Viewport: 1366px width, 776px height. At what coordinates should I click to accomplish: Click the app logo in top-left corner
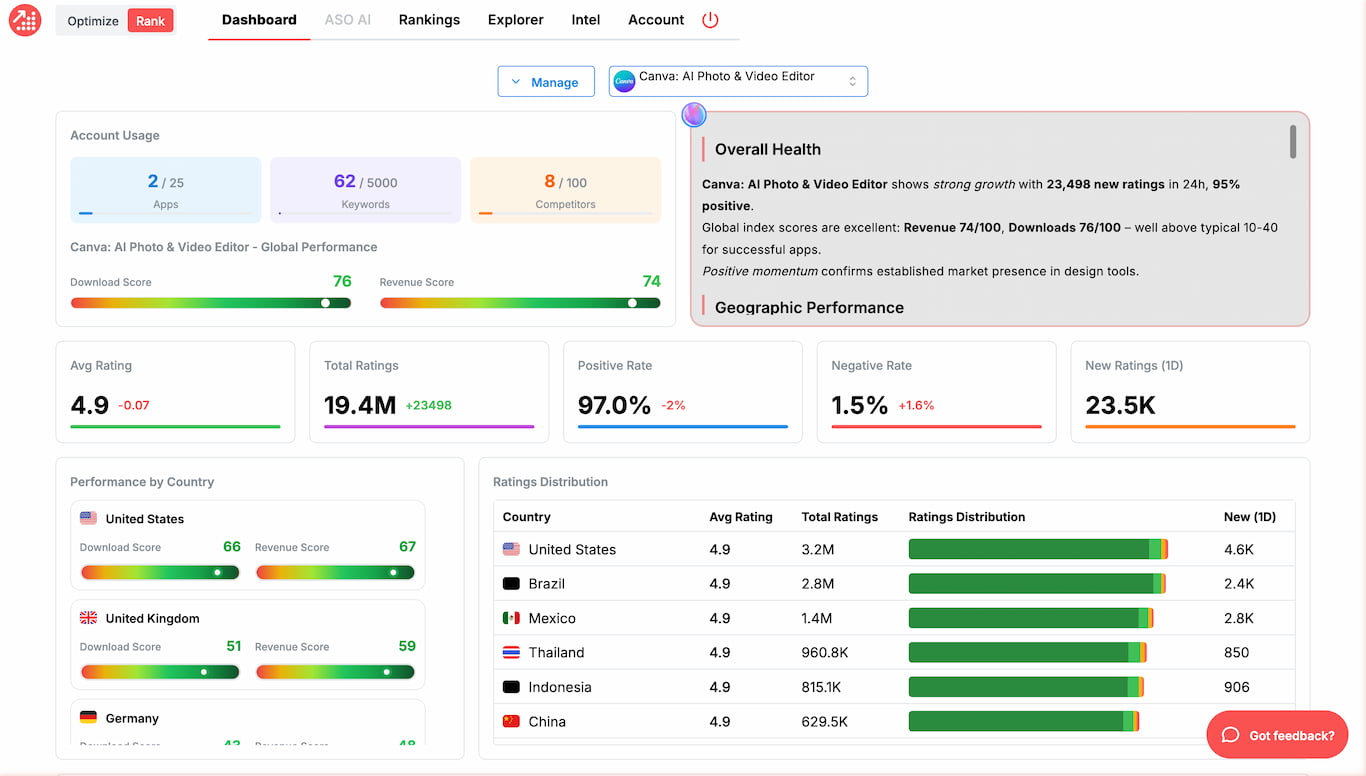(24, 20)
